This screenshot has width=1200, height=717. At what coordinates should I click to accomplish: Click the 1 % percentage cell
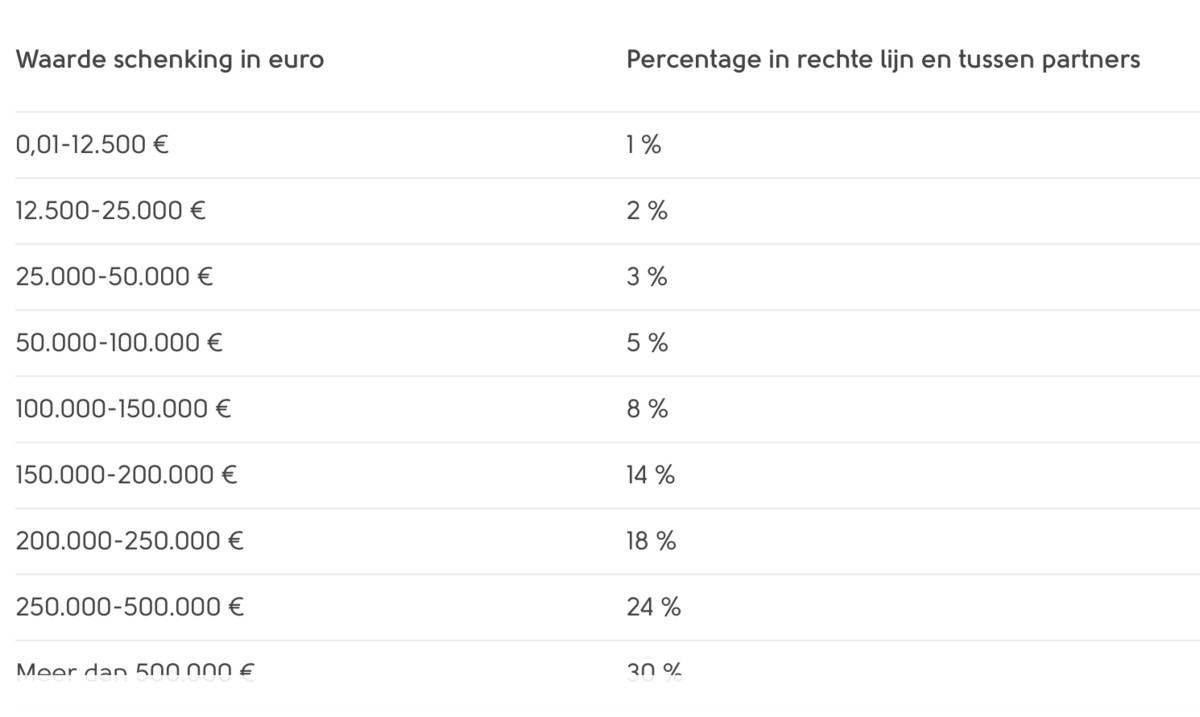coord(644,145)
